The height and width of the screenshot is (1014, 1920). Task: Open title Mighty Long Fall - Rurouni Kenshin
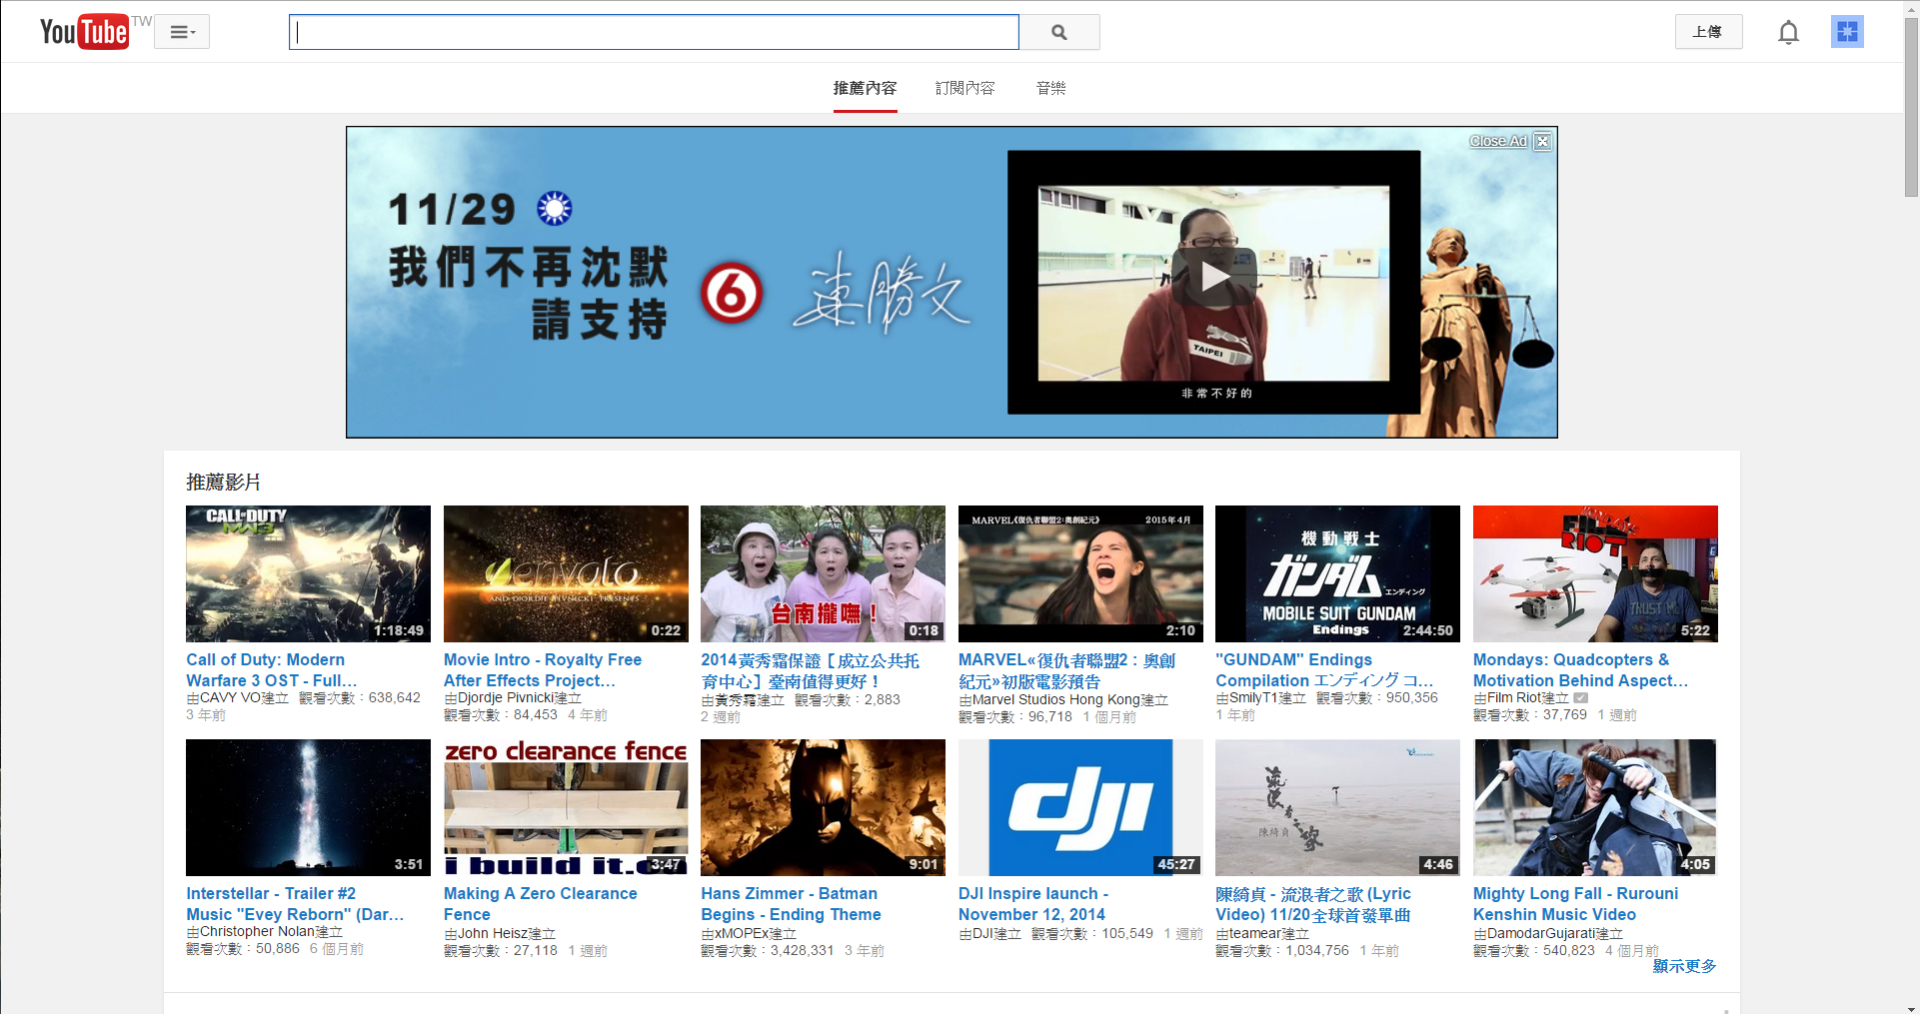pos(1576,904)
